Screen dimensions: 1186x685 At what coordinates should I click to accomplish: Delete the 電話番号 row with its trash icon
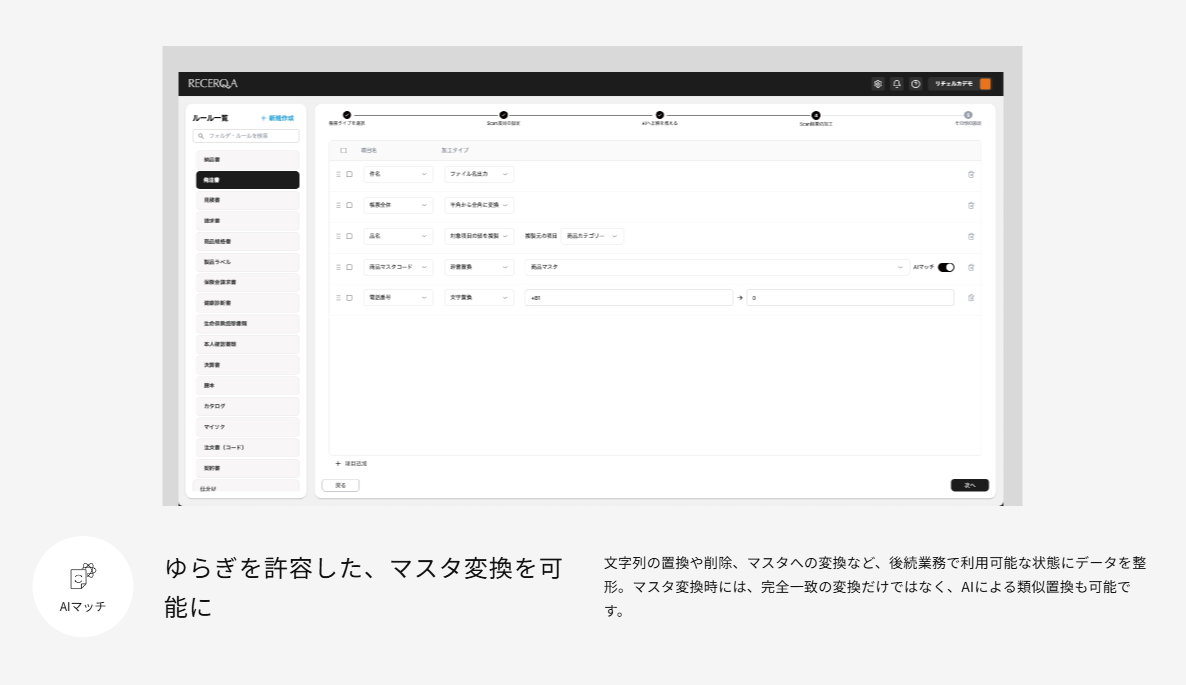[x=970, y=298]
